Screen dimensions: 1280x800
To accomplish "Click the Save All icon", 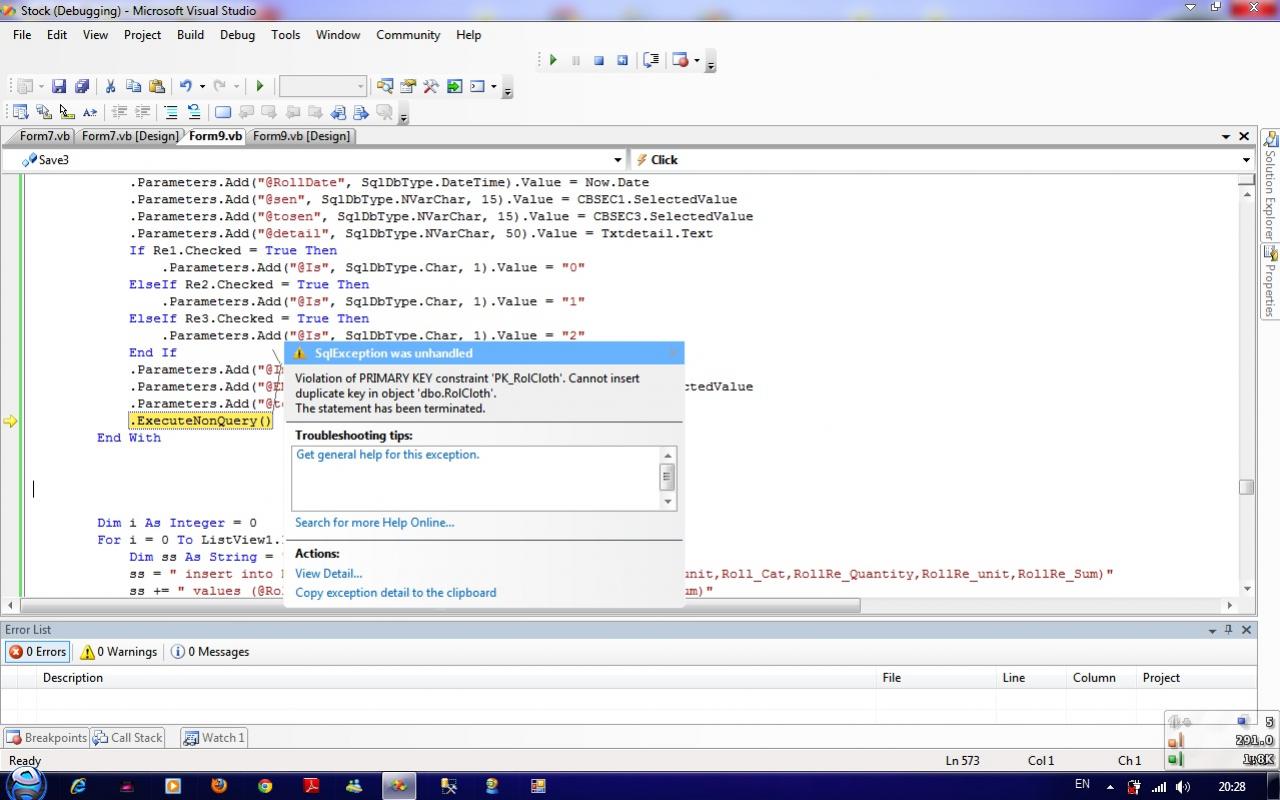I will tap(82, 87).
